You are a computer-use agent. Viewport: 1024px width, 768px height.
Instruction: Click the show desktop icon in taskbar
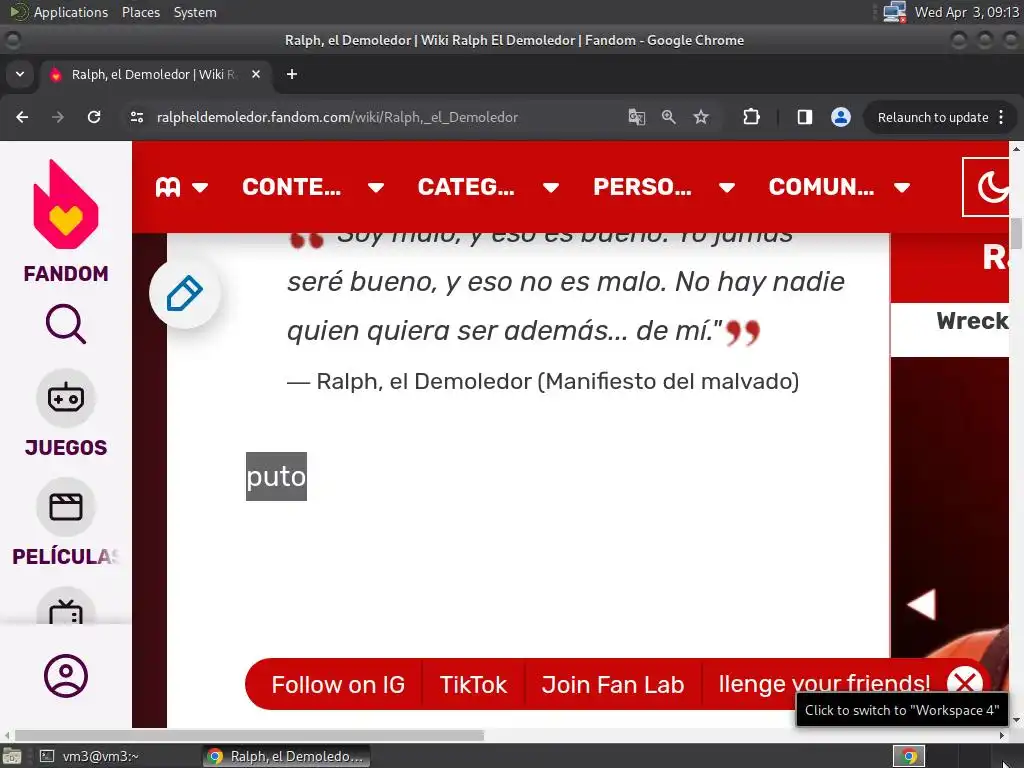coord(11,757)
